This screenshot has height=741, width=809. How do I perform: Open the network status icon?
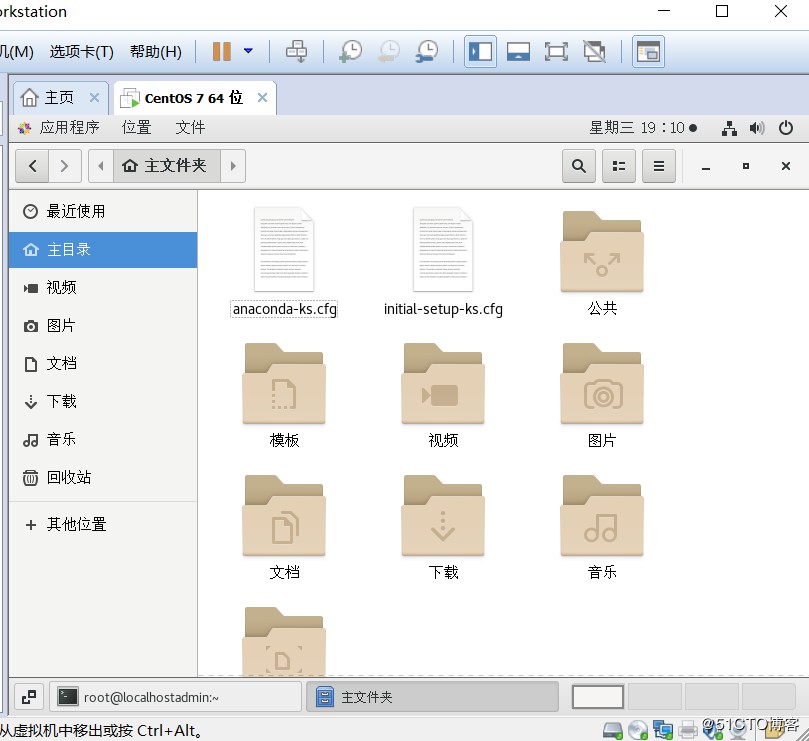point(729,128)
